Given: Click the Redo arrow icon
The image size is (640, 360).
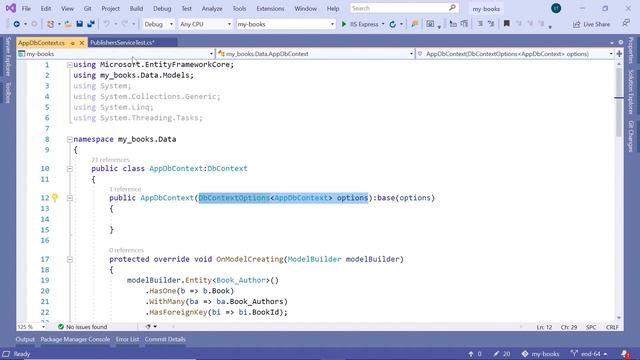Looking at the screenshot, I should pos(125,24).
